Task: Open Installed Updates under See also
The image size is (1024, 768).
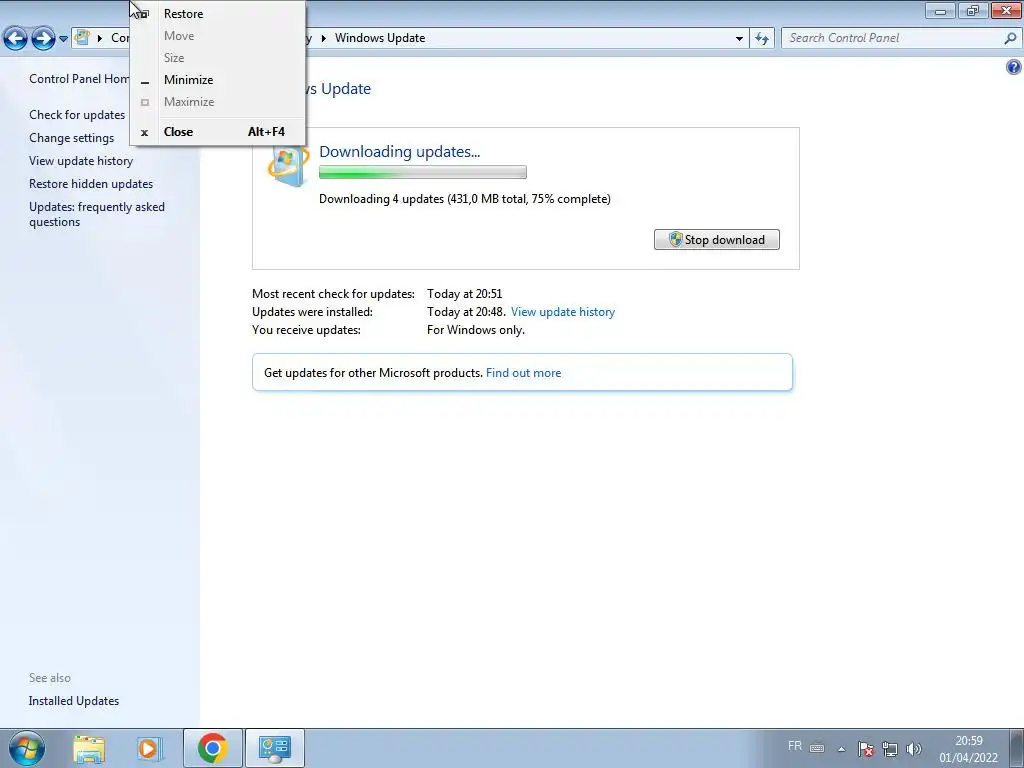Action: pos(74,701)
